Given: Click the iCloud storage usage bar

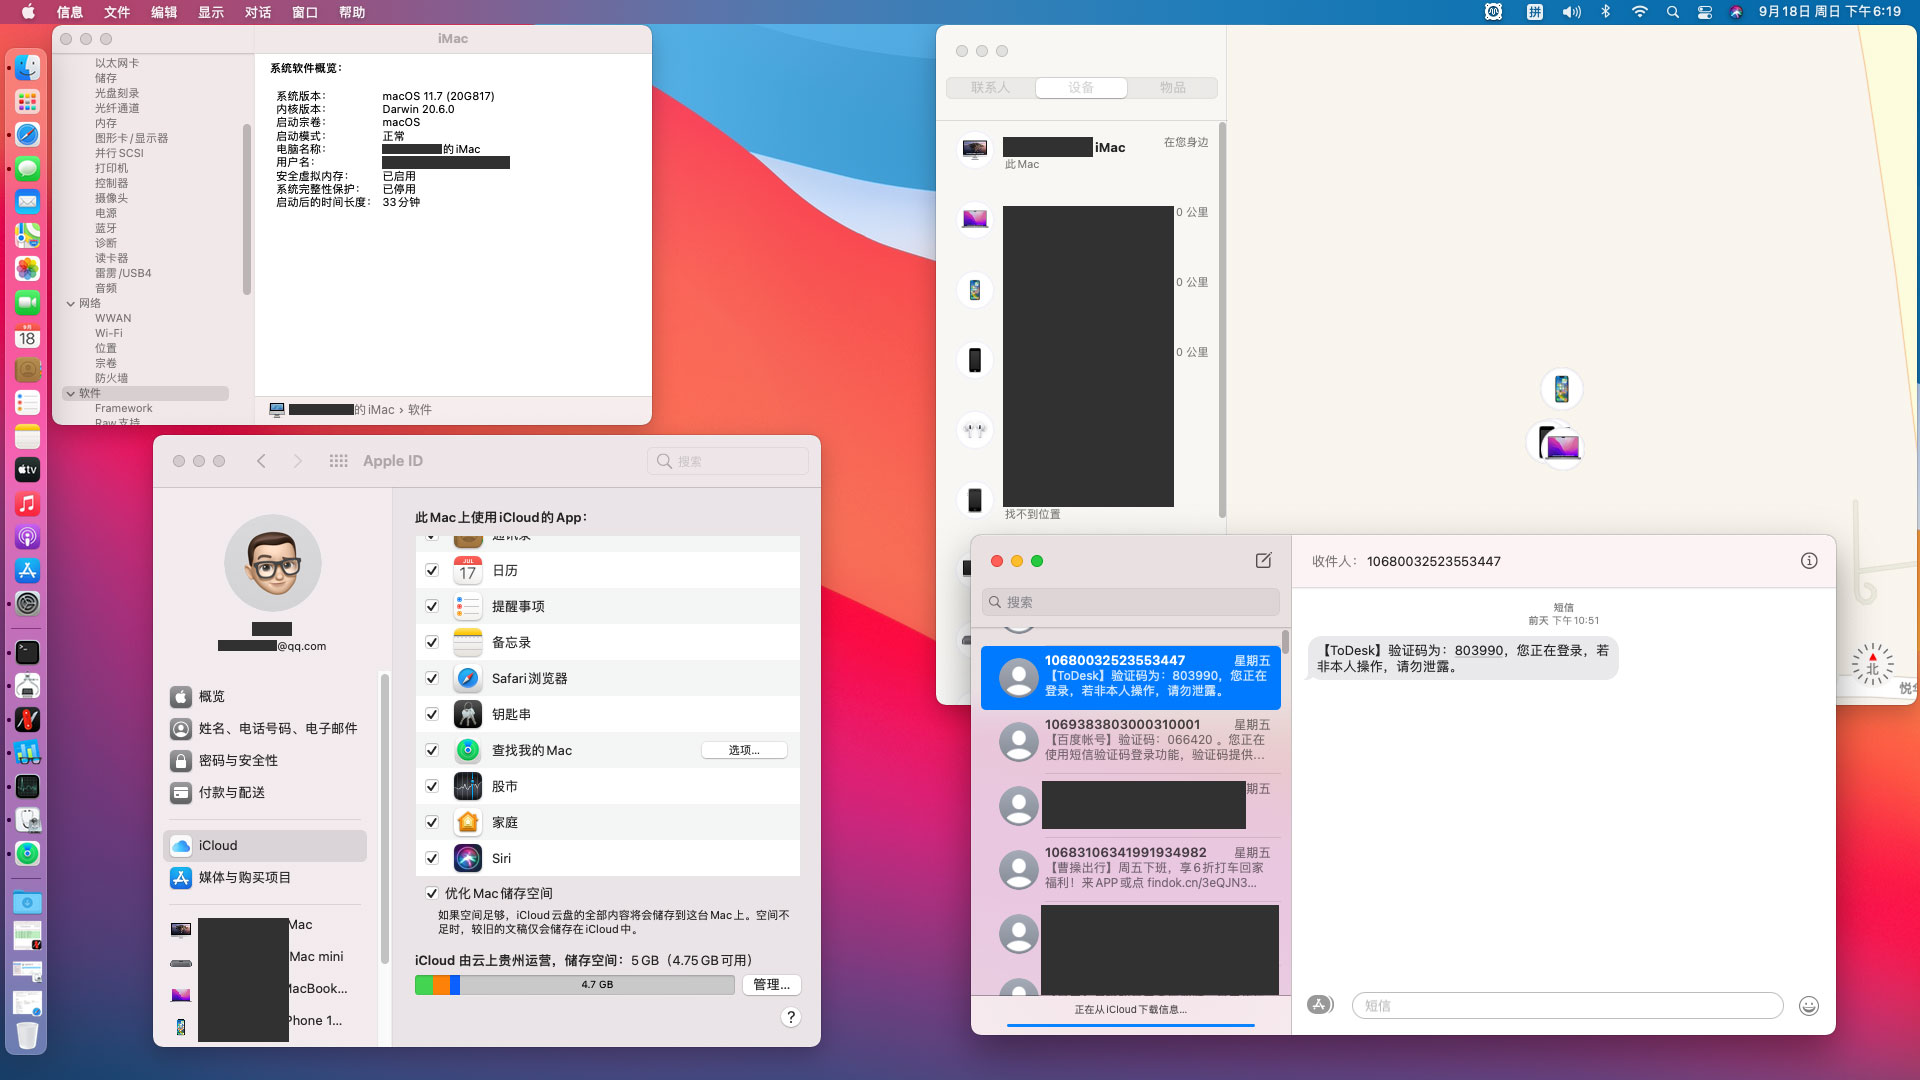Looking at the screenshot, I should pos(575,985).
